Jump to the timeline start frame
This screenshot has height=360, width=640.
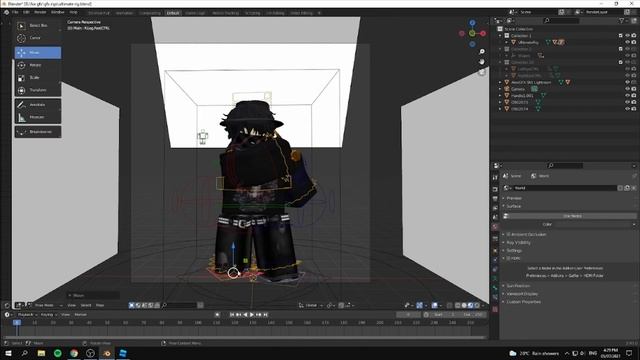[x=232, y=315]
